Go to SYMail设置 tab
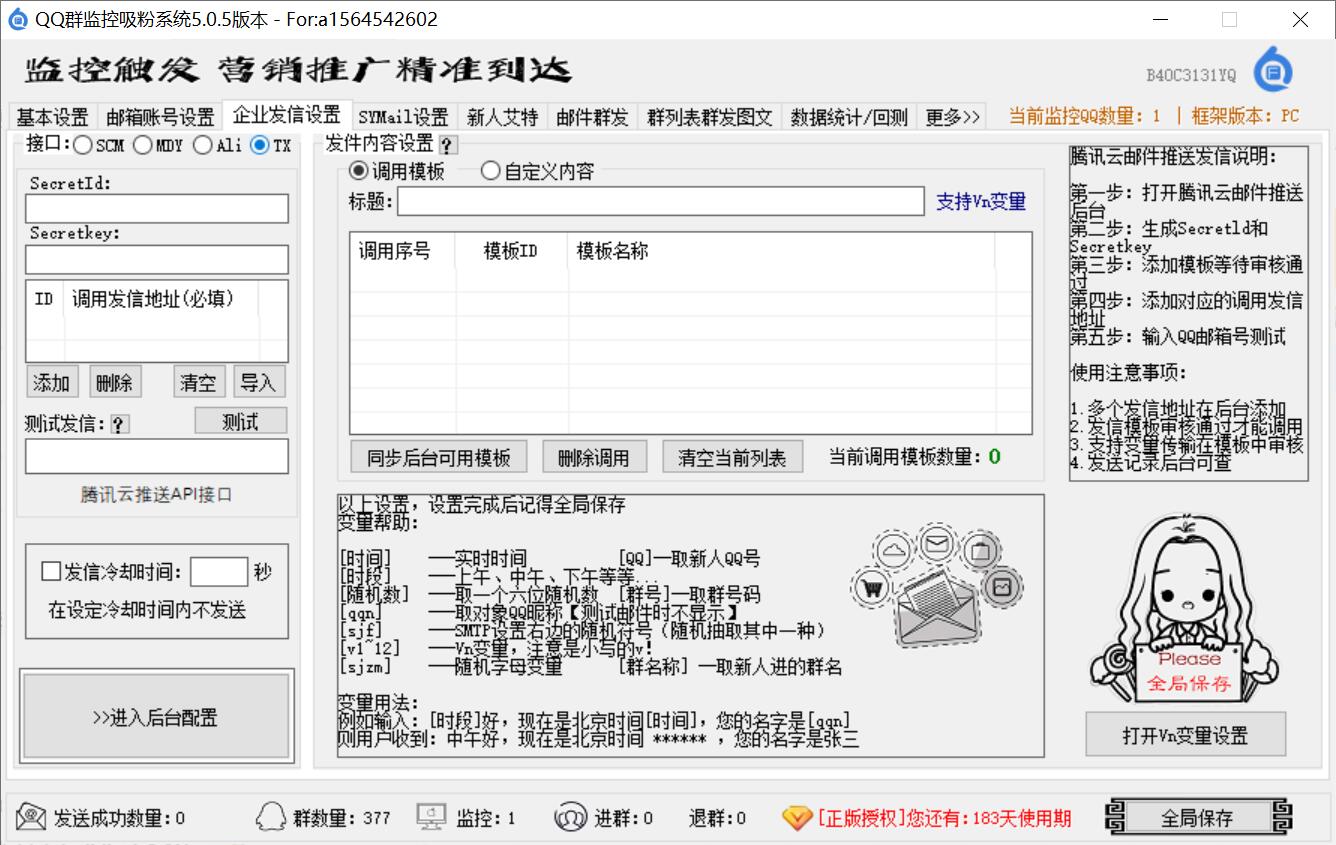The height and width of the screenshot is (845, 1336). (403, 117)
